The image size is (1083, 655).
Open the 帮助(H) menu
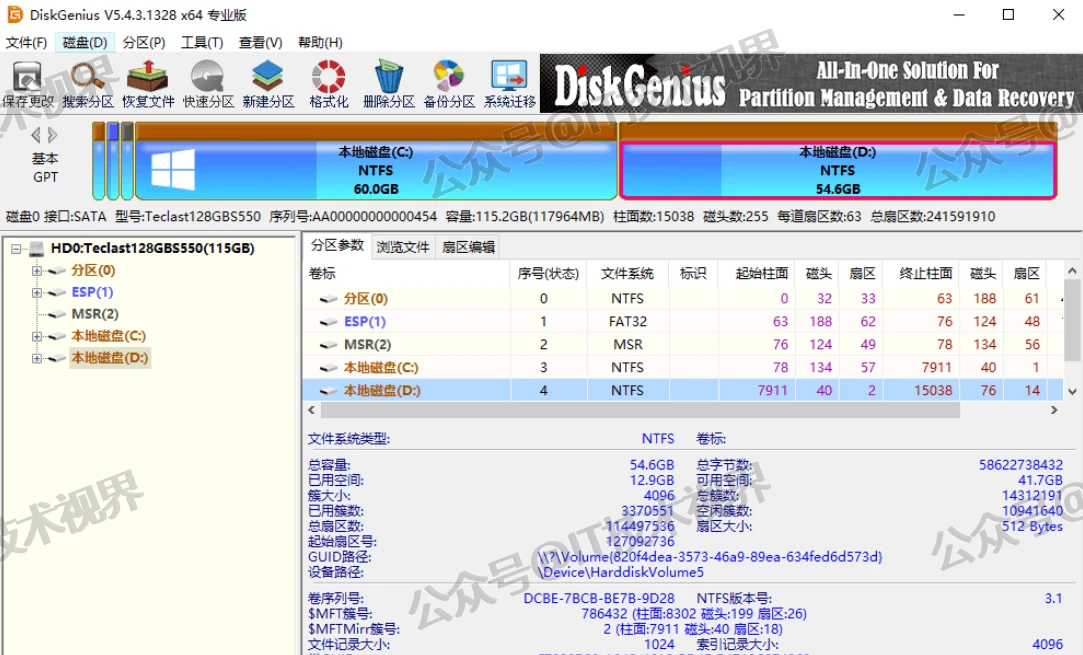tap(320, 43)
